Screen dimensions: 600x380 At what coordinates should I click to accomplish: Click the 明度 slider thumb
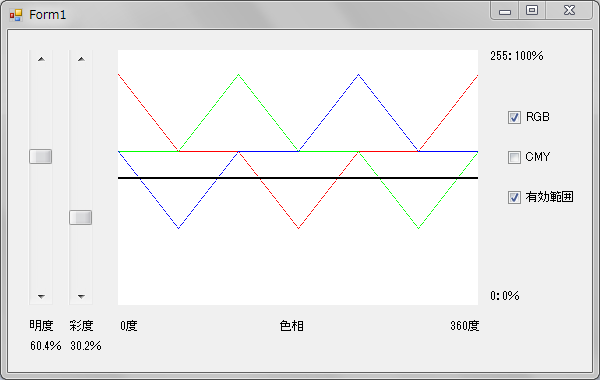pyautogui.click(x=41, y=157)
